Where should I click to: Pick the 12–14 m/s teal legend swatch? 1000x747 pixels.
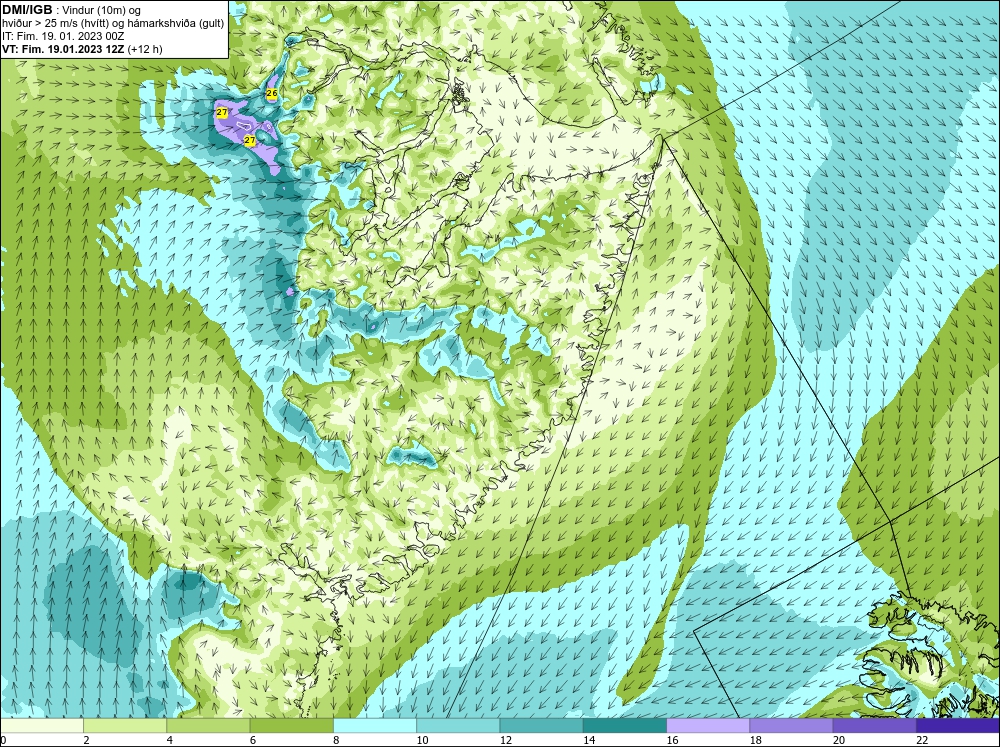[x=541, y=726]
